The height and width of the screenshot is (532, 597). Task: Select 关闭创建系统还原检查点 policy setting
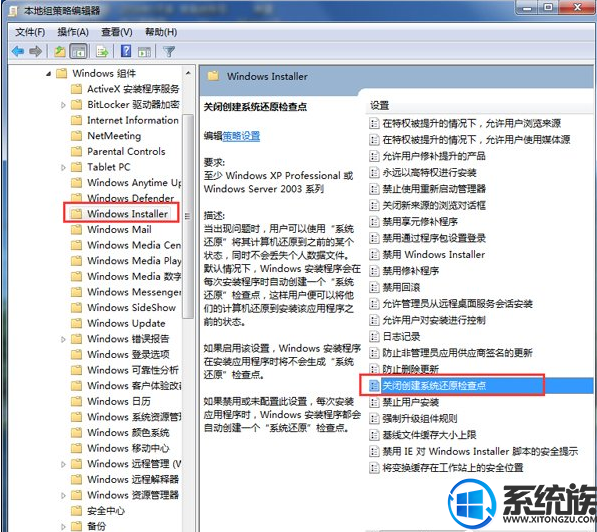coord(434,385)
